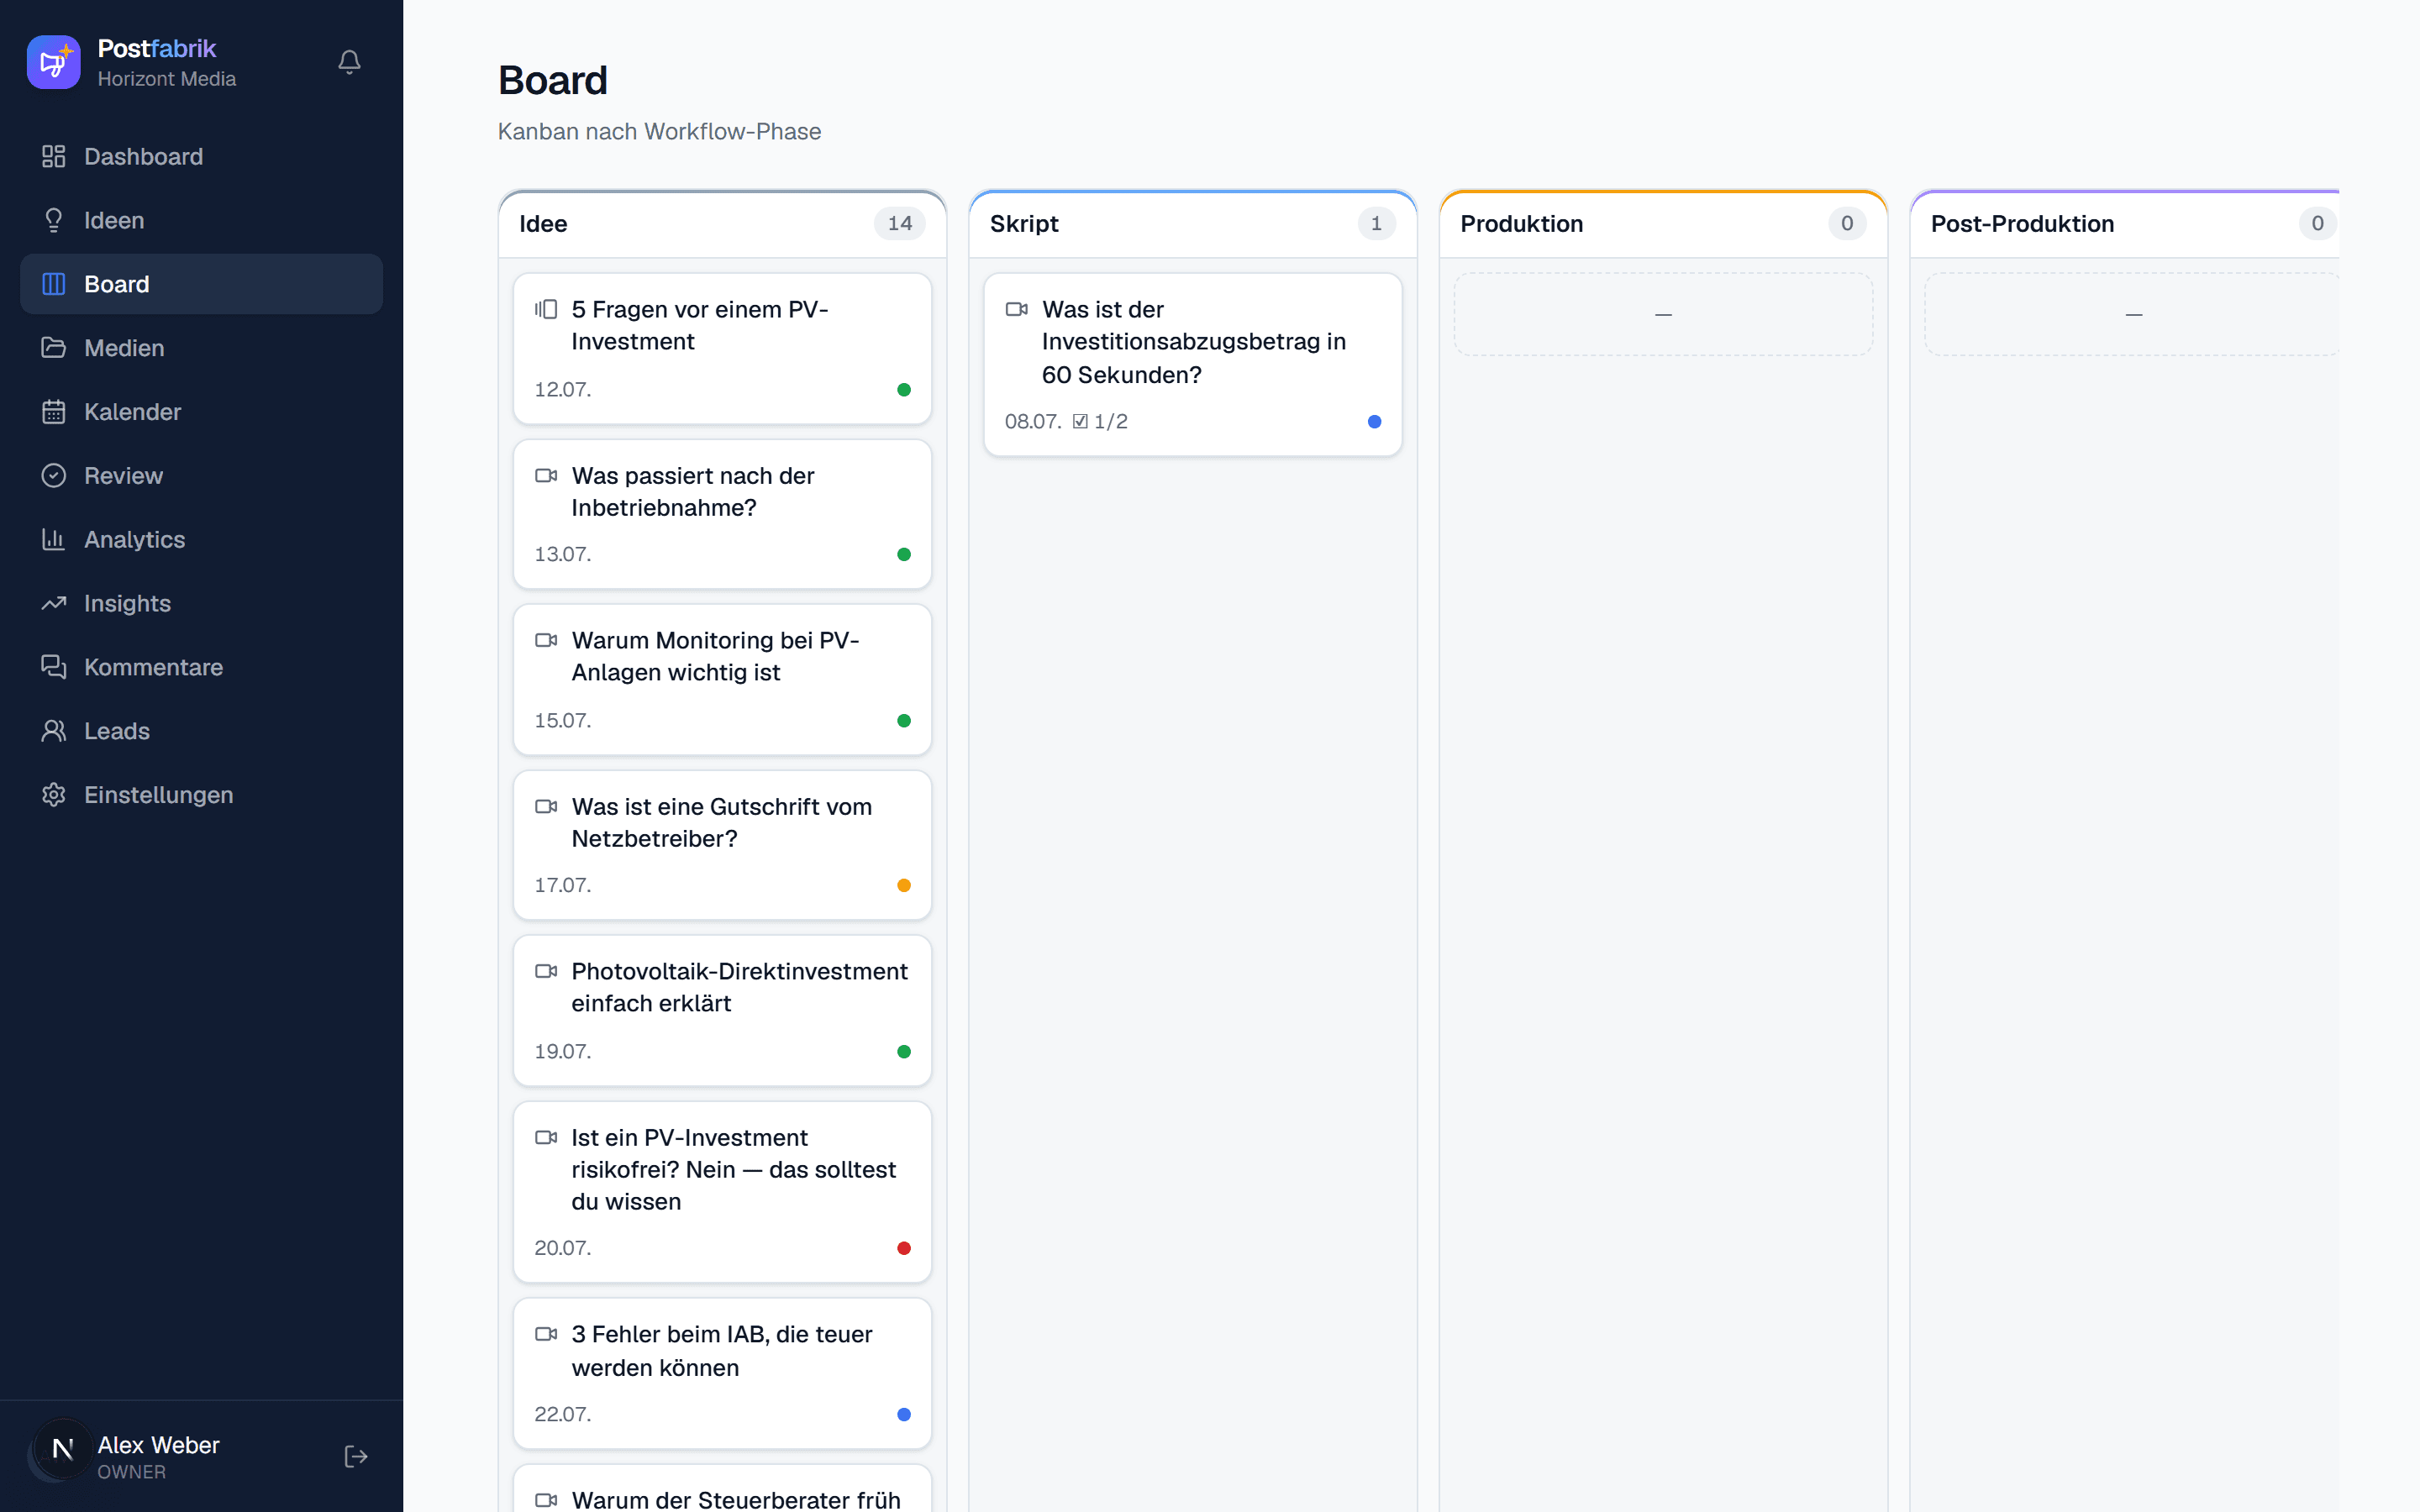Viewport: 2420px width, 1512px height.
Task: Click the empty Produktion drop zone
Action: click(x=1663, y=314)
